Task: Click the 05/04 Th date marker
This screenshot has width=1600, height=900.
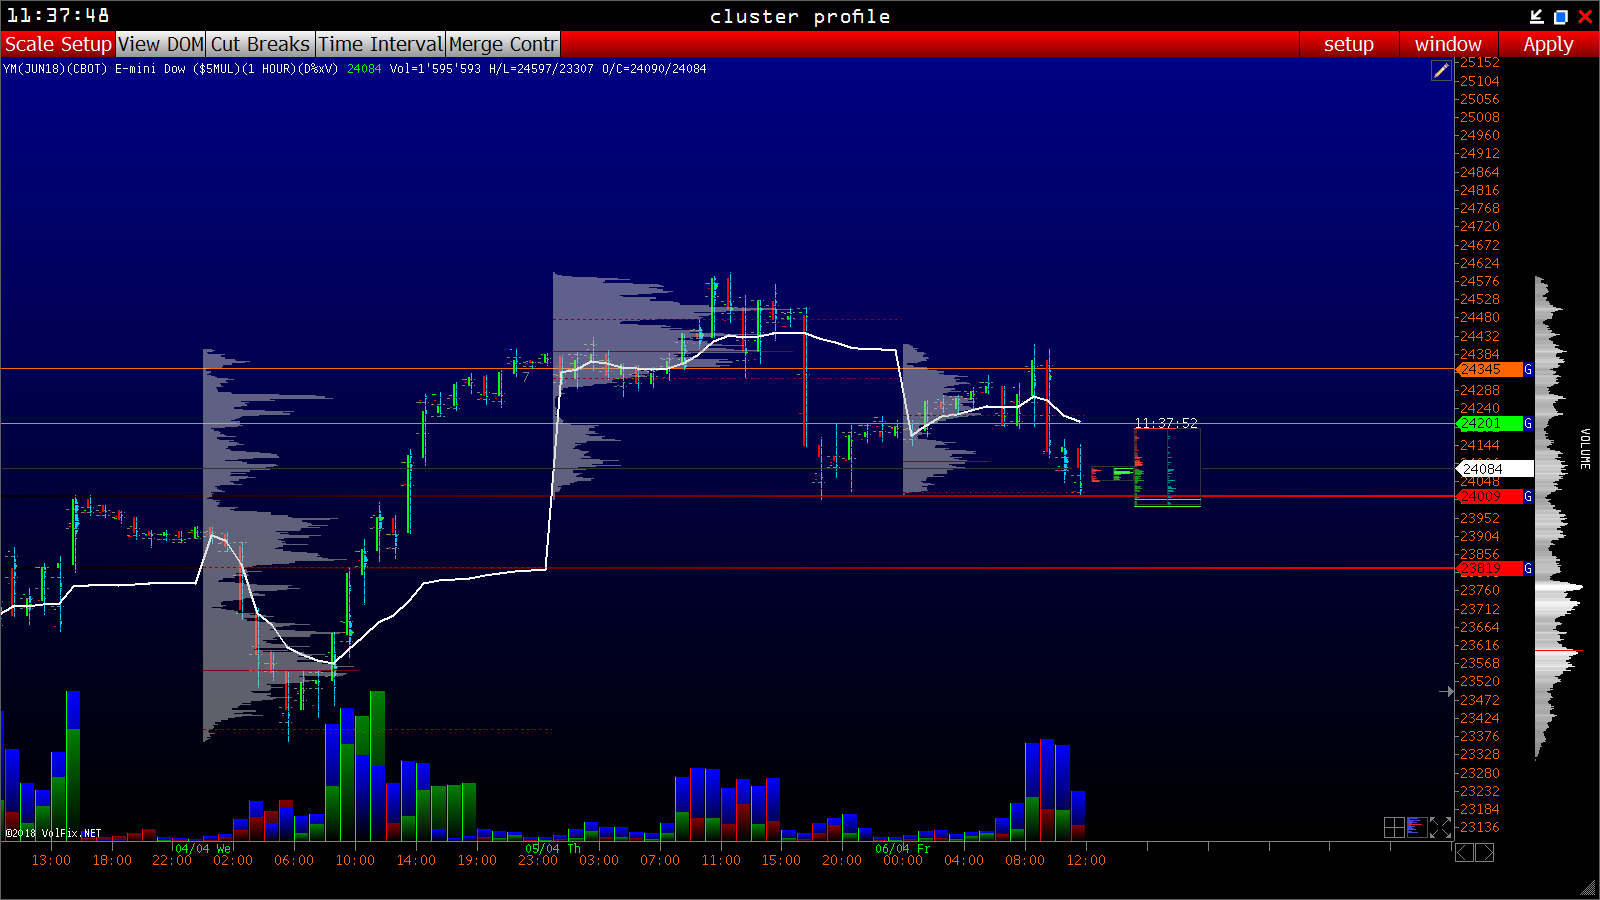Action: (x=553, y=849)
